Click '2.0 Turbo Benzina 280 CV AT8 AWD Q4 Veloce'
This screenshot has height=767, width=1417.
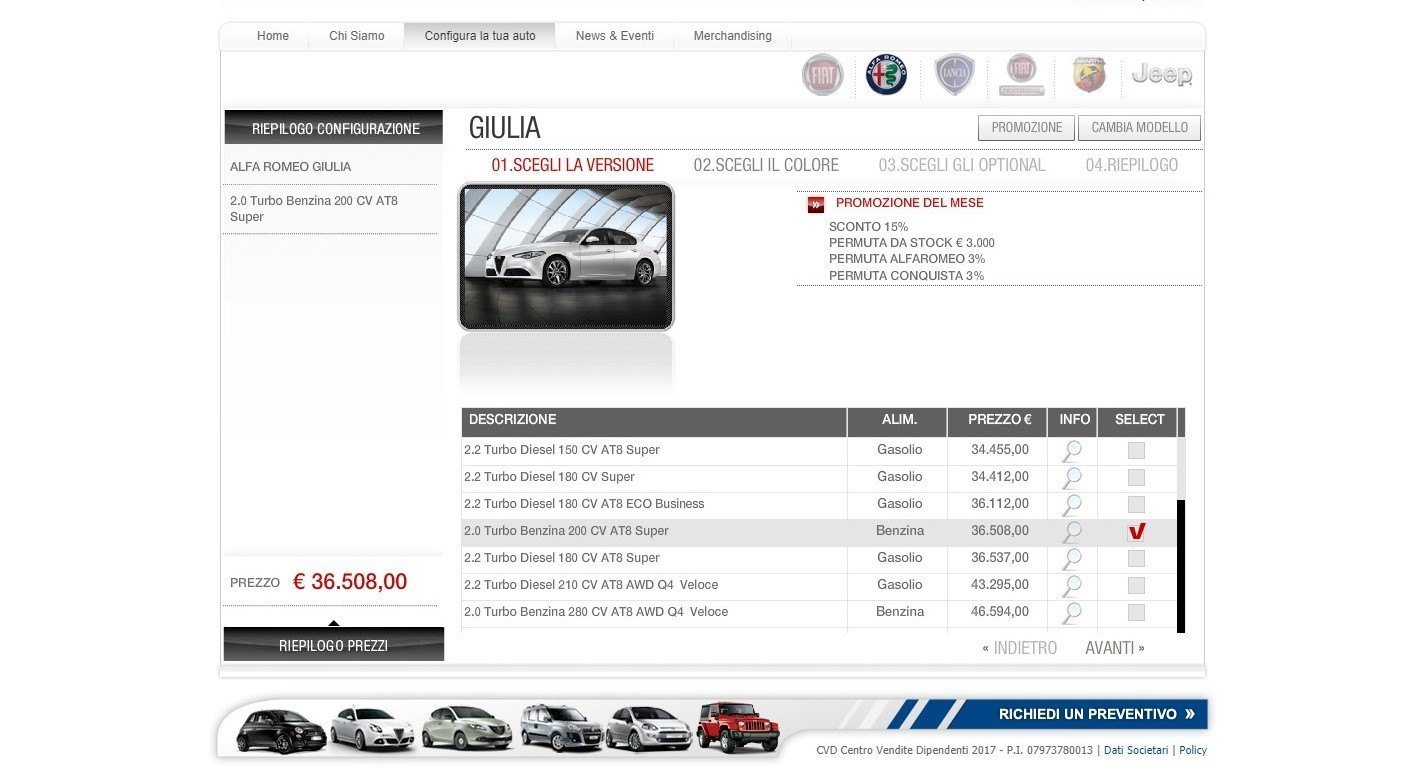click(x=596, y=613)
